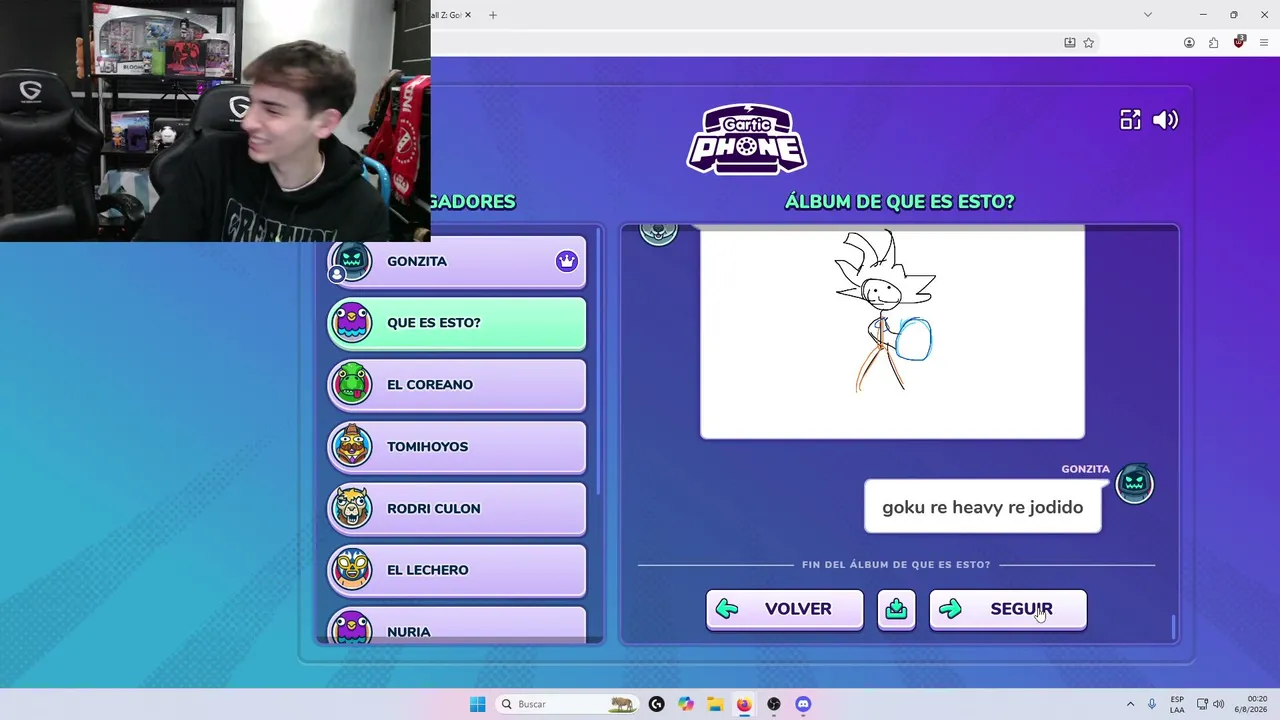
Task: Open the Logitech G Hub taskbar icon
Action: click(x=656, y=704)
